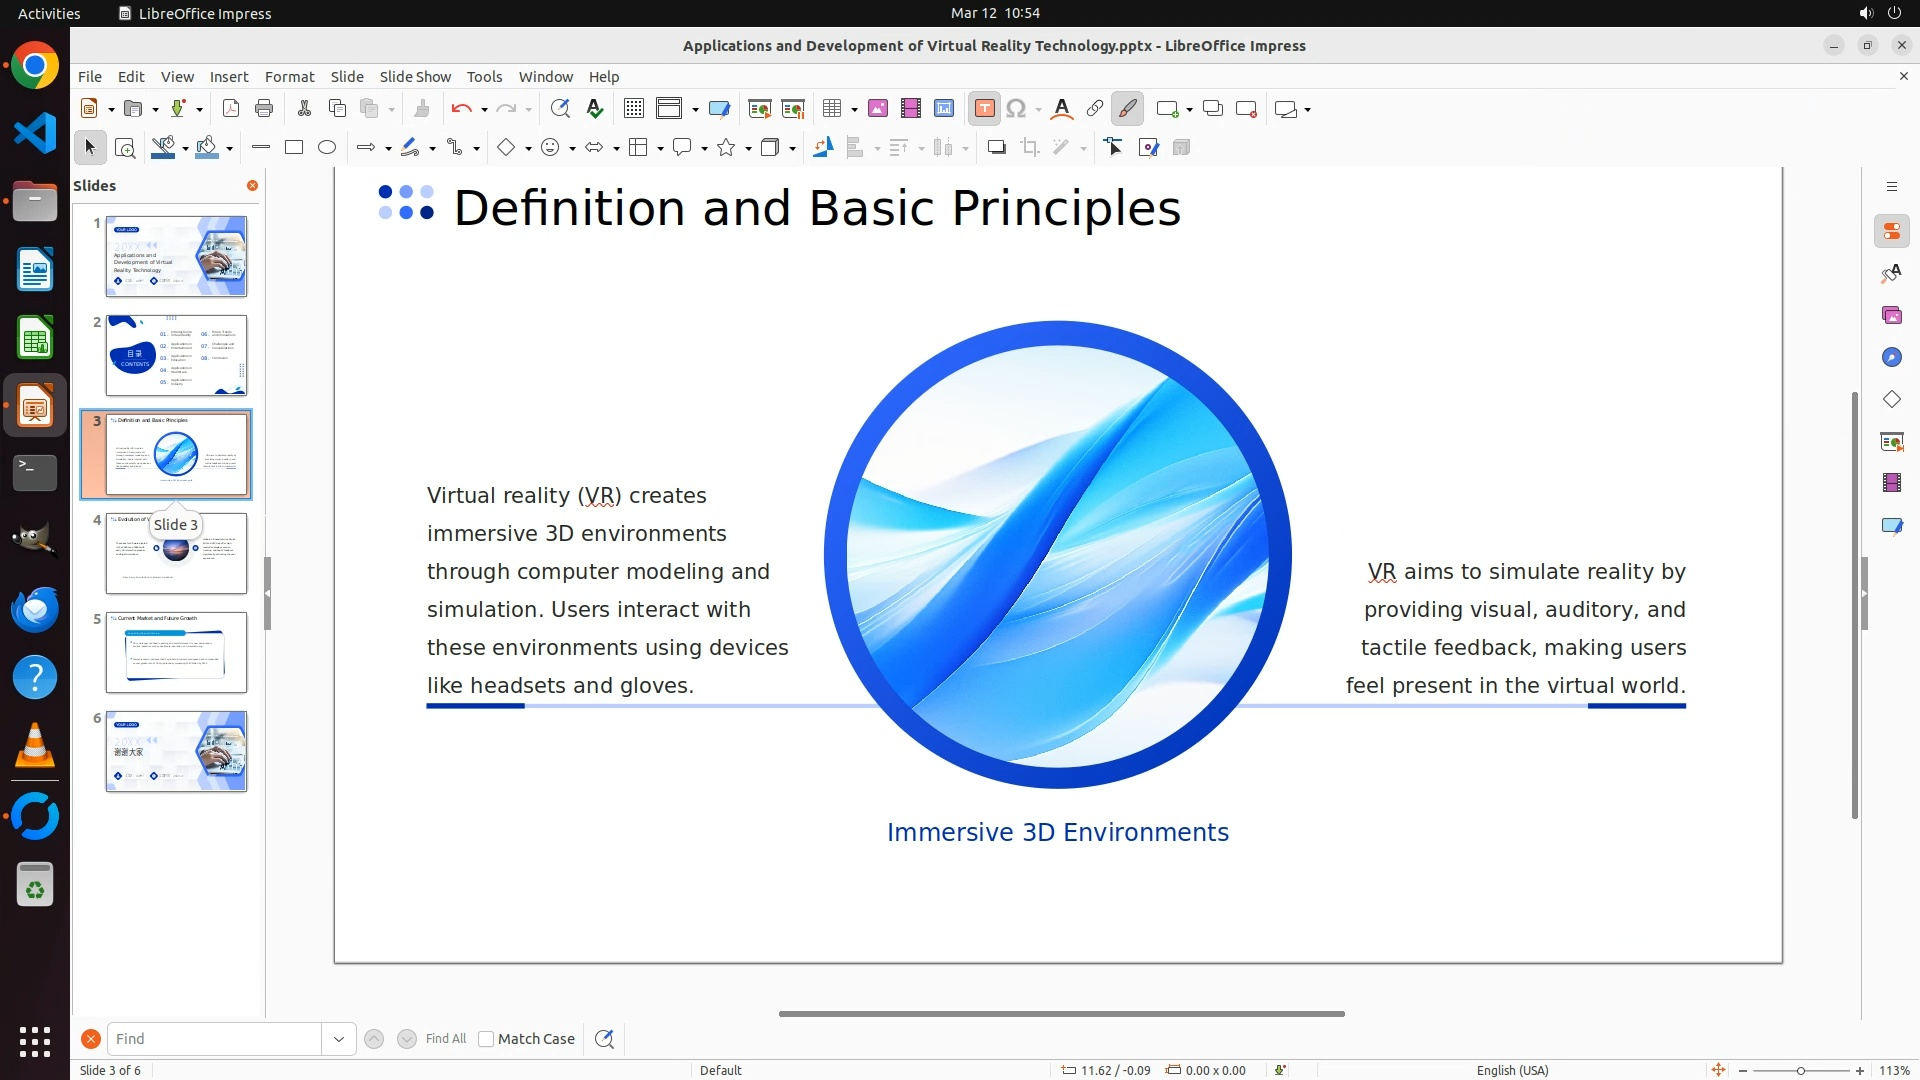Open the Format menu

289,77
